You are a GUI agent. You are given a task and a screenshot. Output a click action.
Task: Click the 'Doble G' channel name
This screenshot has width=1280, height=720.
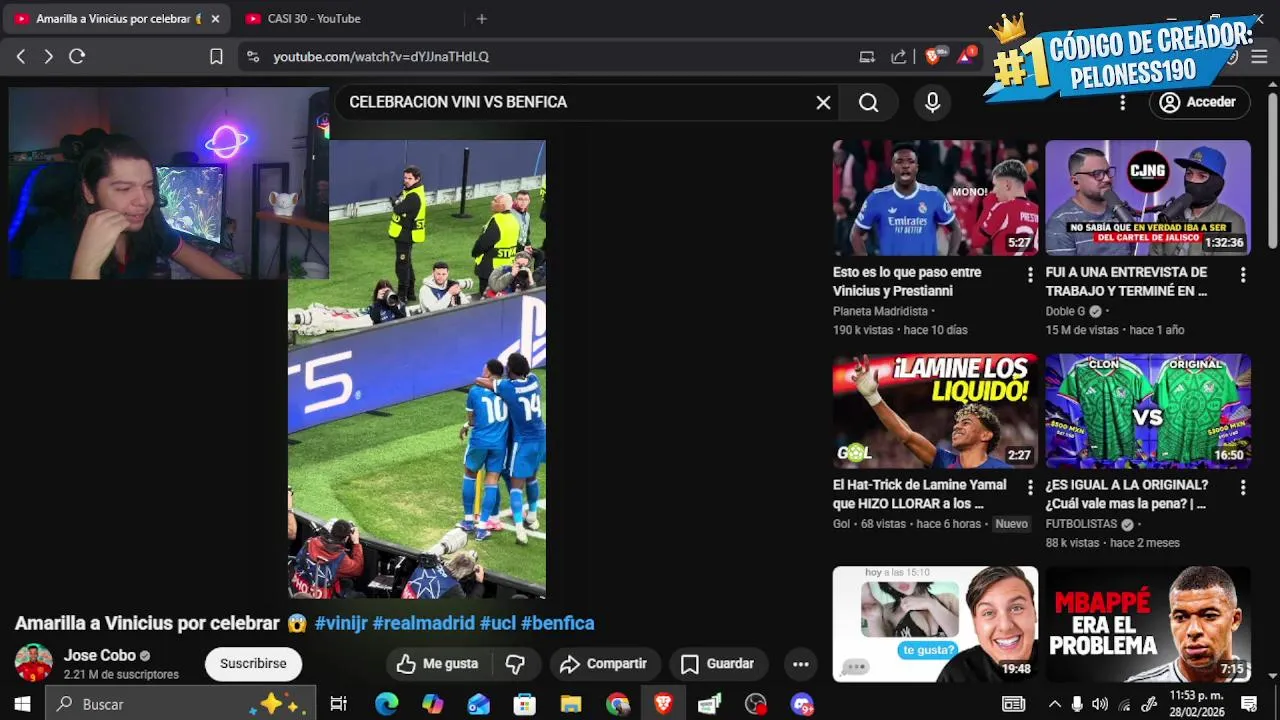pyautogui.click(x=1065, y=311)
